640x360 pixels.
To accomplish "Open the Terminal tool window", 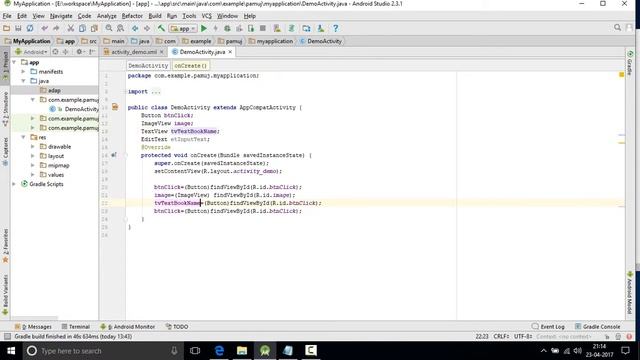I will click(x=76, y=327).
